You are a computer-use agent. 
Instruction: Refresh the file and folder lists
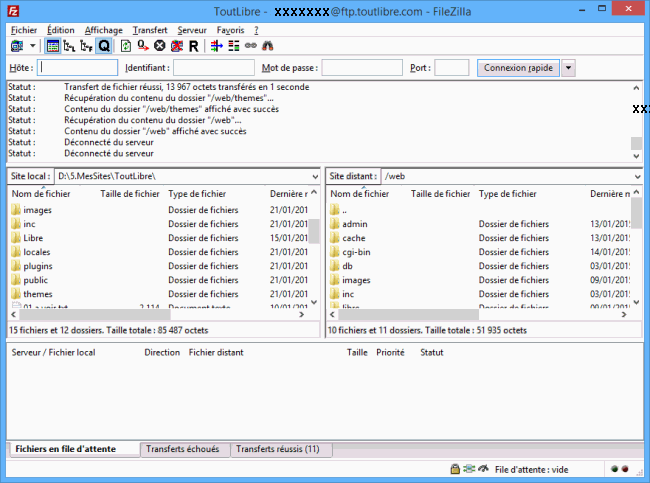point(126,46)
